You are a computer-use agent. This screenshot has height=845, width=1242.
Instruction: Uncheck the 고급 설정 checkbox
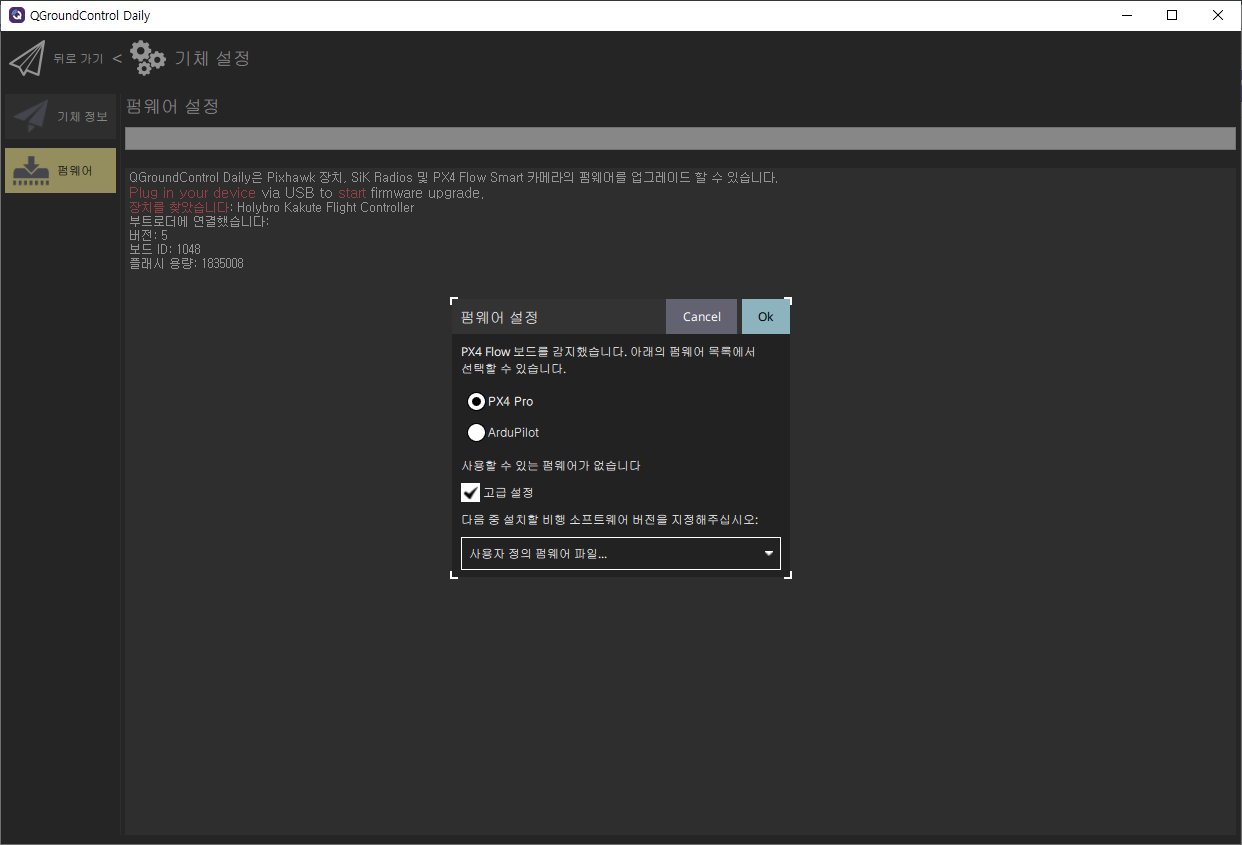(x=471, y=492)
